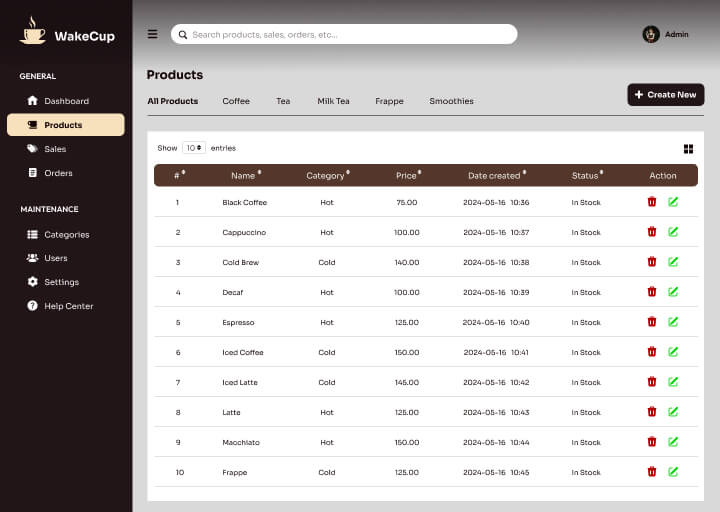Click the WakeCup coffee cup logo
The height and width of the screenshot is (512, 720).
point(33,30)
